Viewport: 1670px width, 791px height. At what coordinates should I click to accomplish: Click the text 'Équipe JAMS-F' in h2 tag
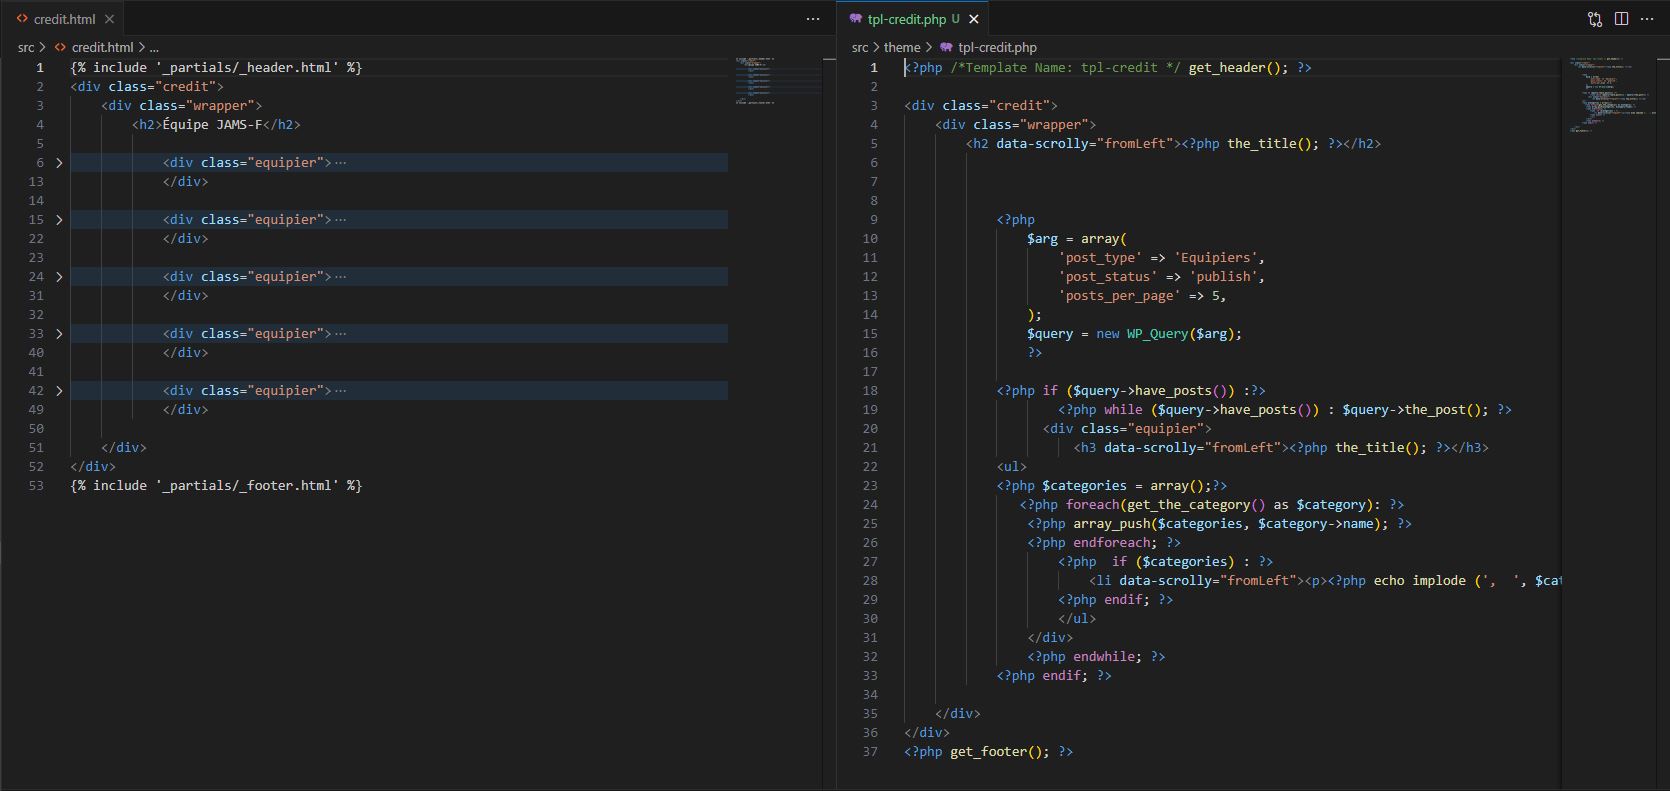coord(212,124)
